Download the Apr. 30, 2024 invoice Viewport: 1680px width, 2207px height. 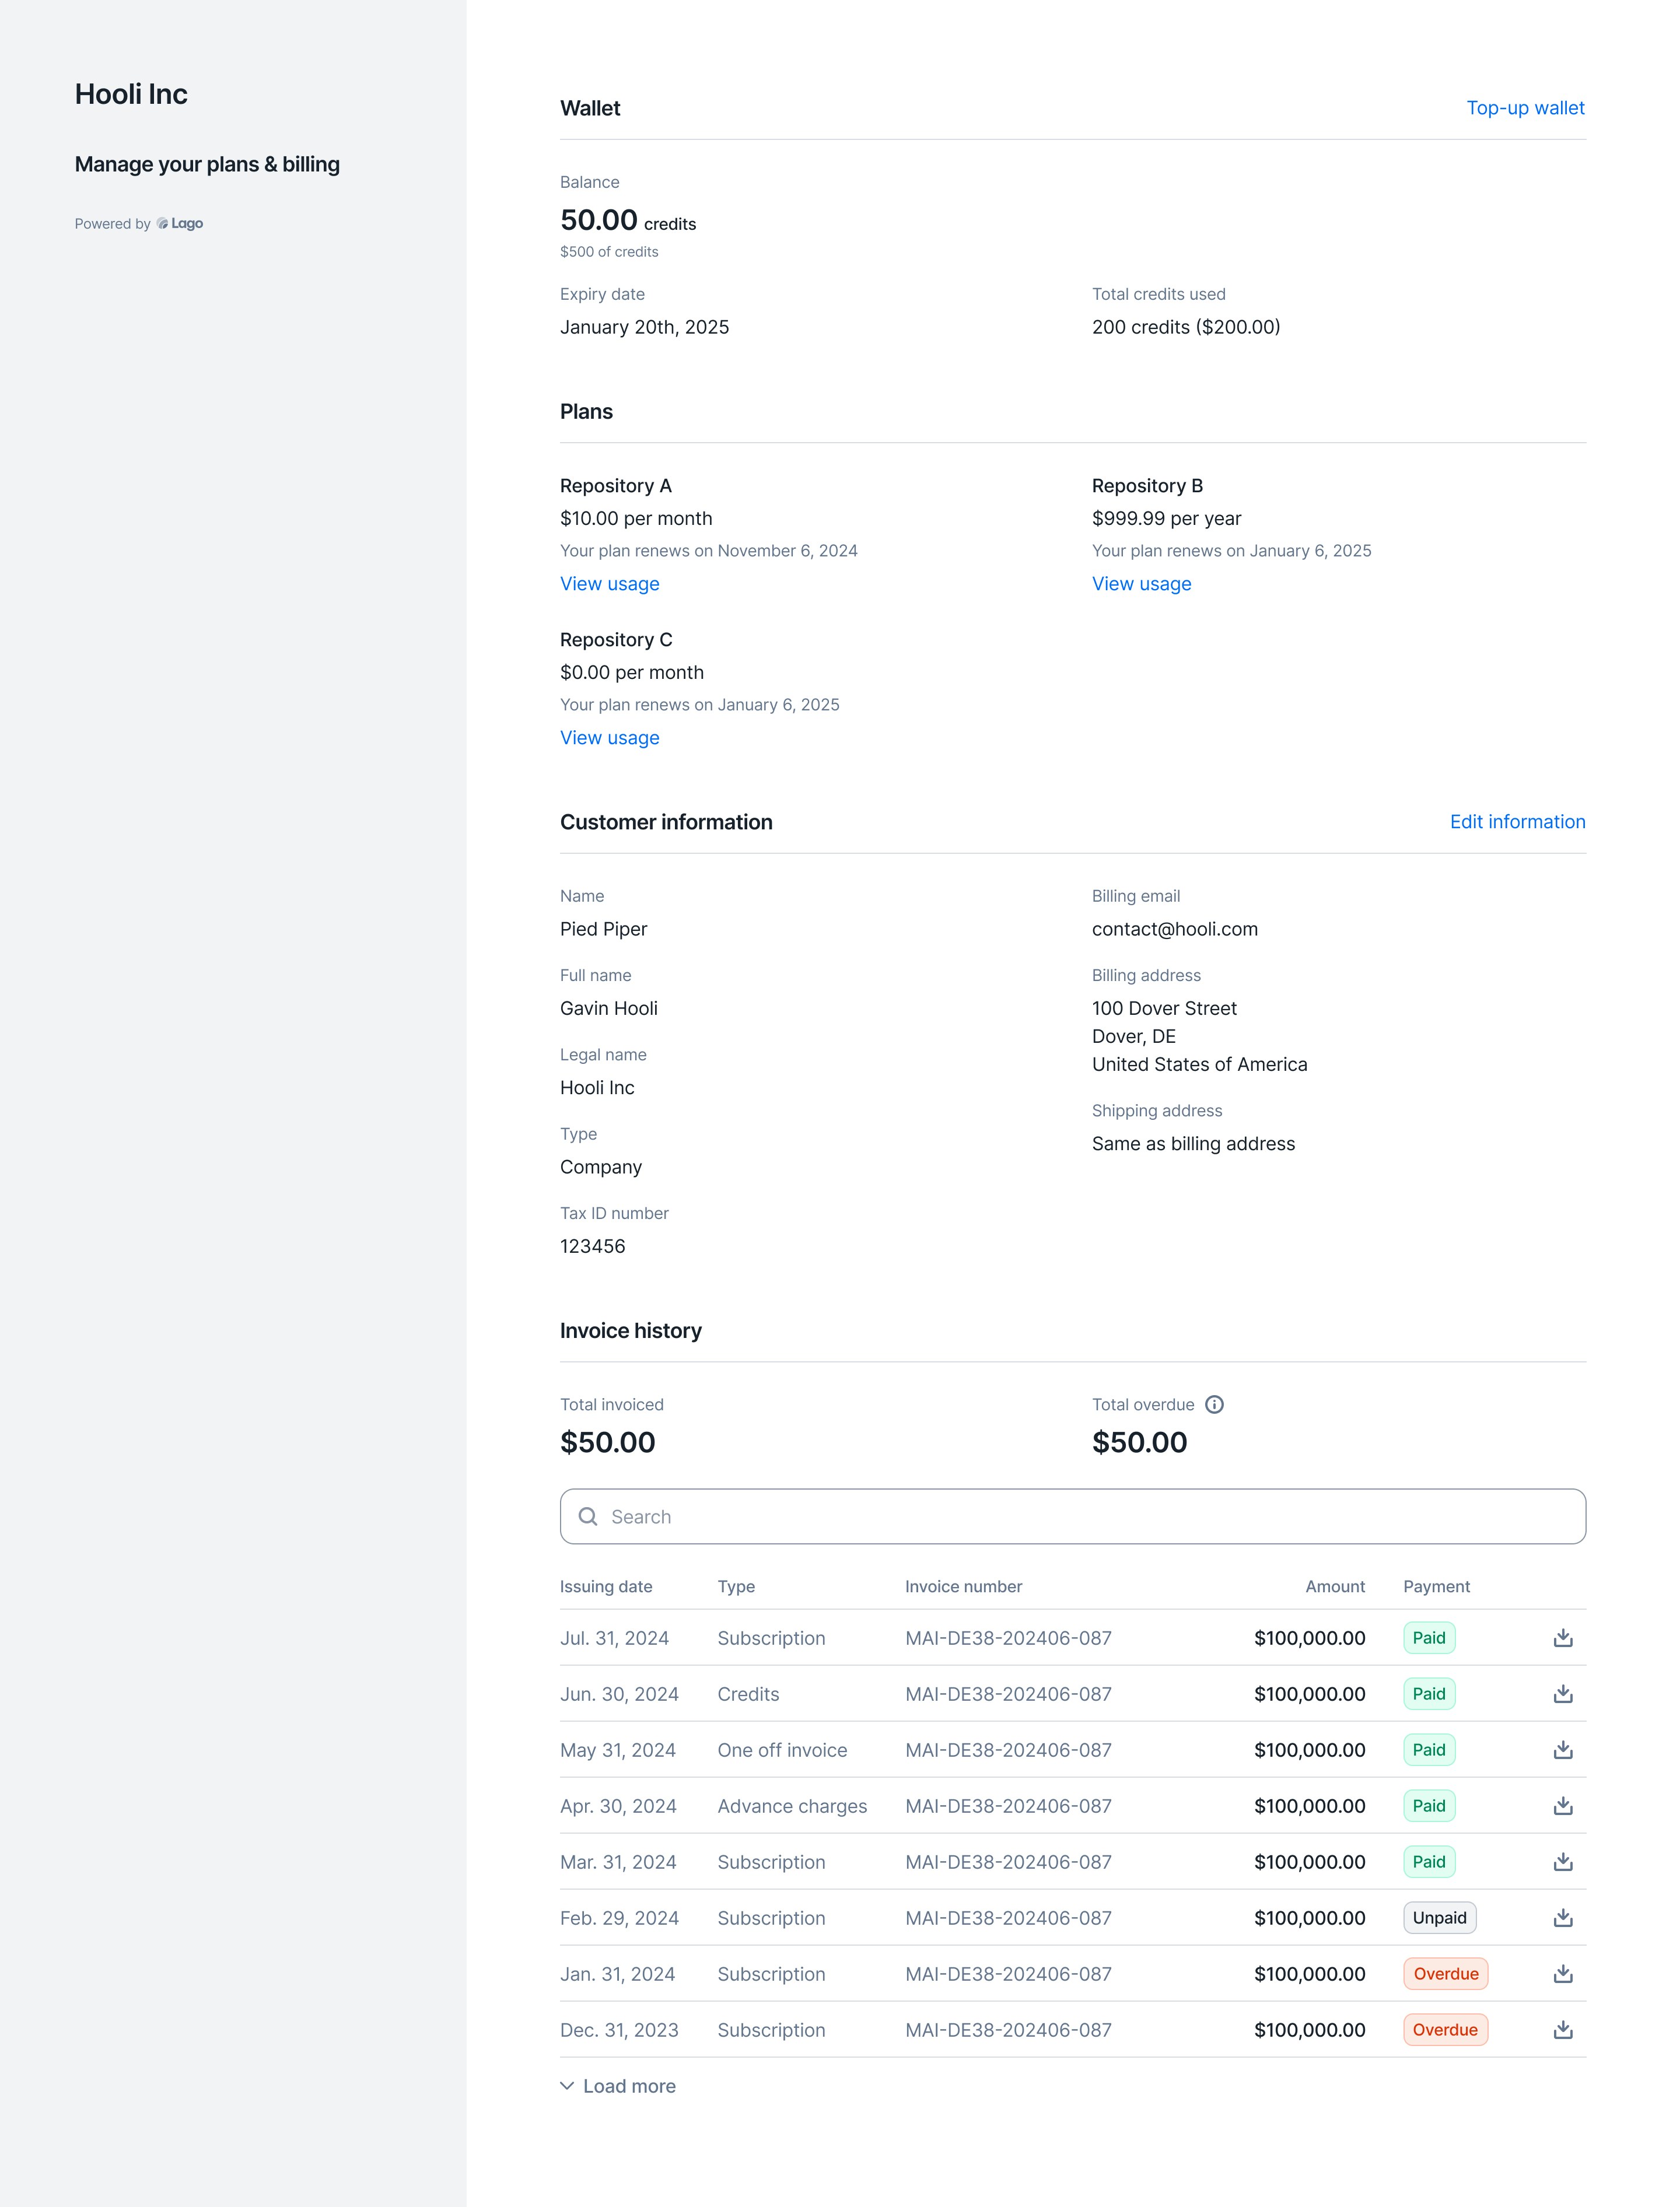coord(1563,1806)
